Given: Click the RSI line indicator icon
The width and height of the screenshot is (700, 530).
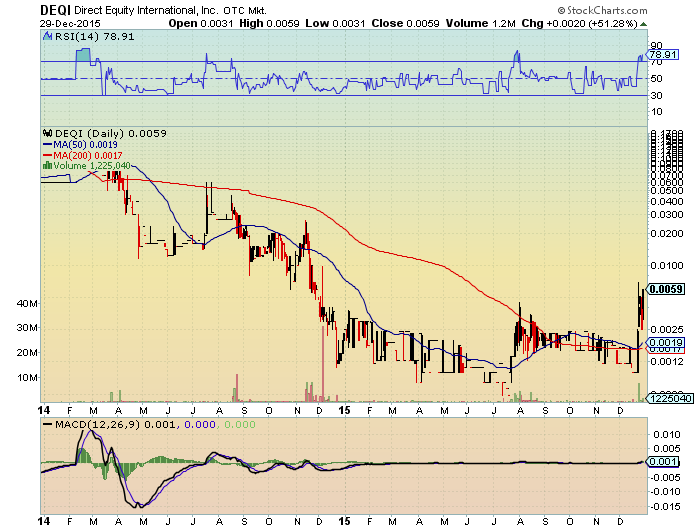Looking at the screenshot, I should [47, 37].
